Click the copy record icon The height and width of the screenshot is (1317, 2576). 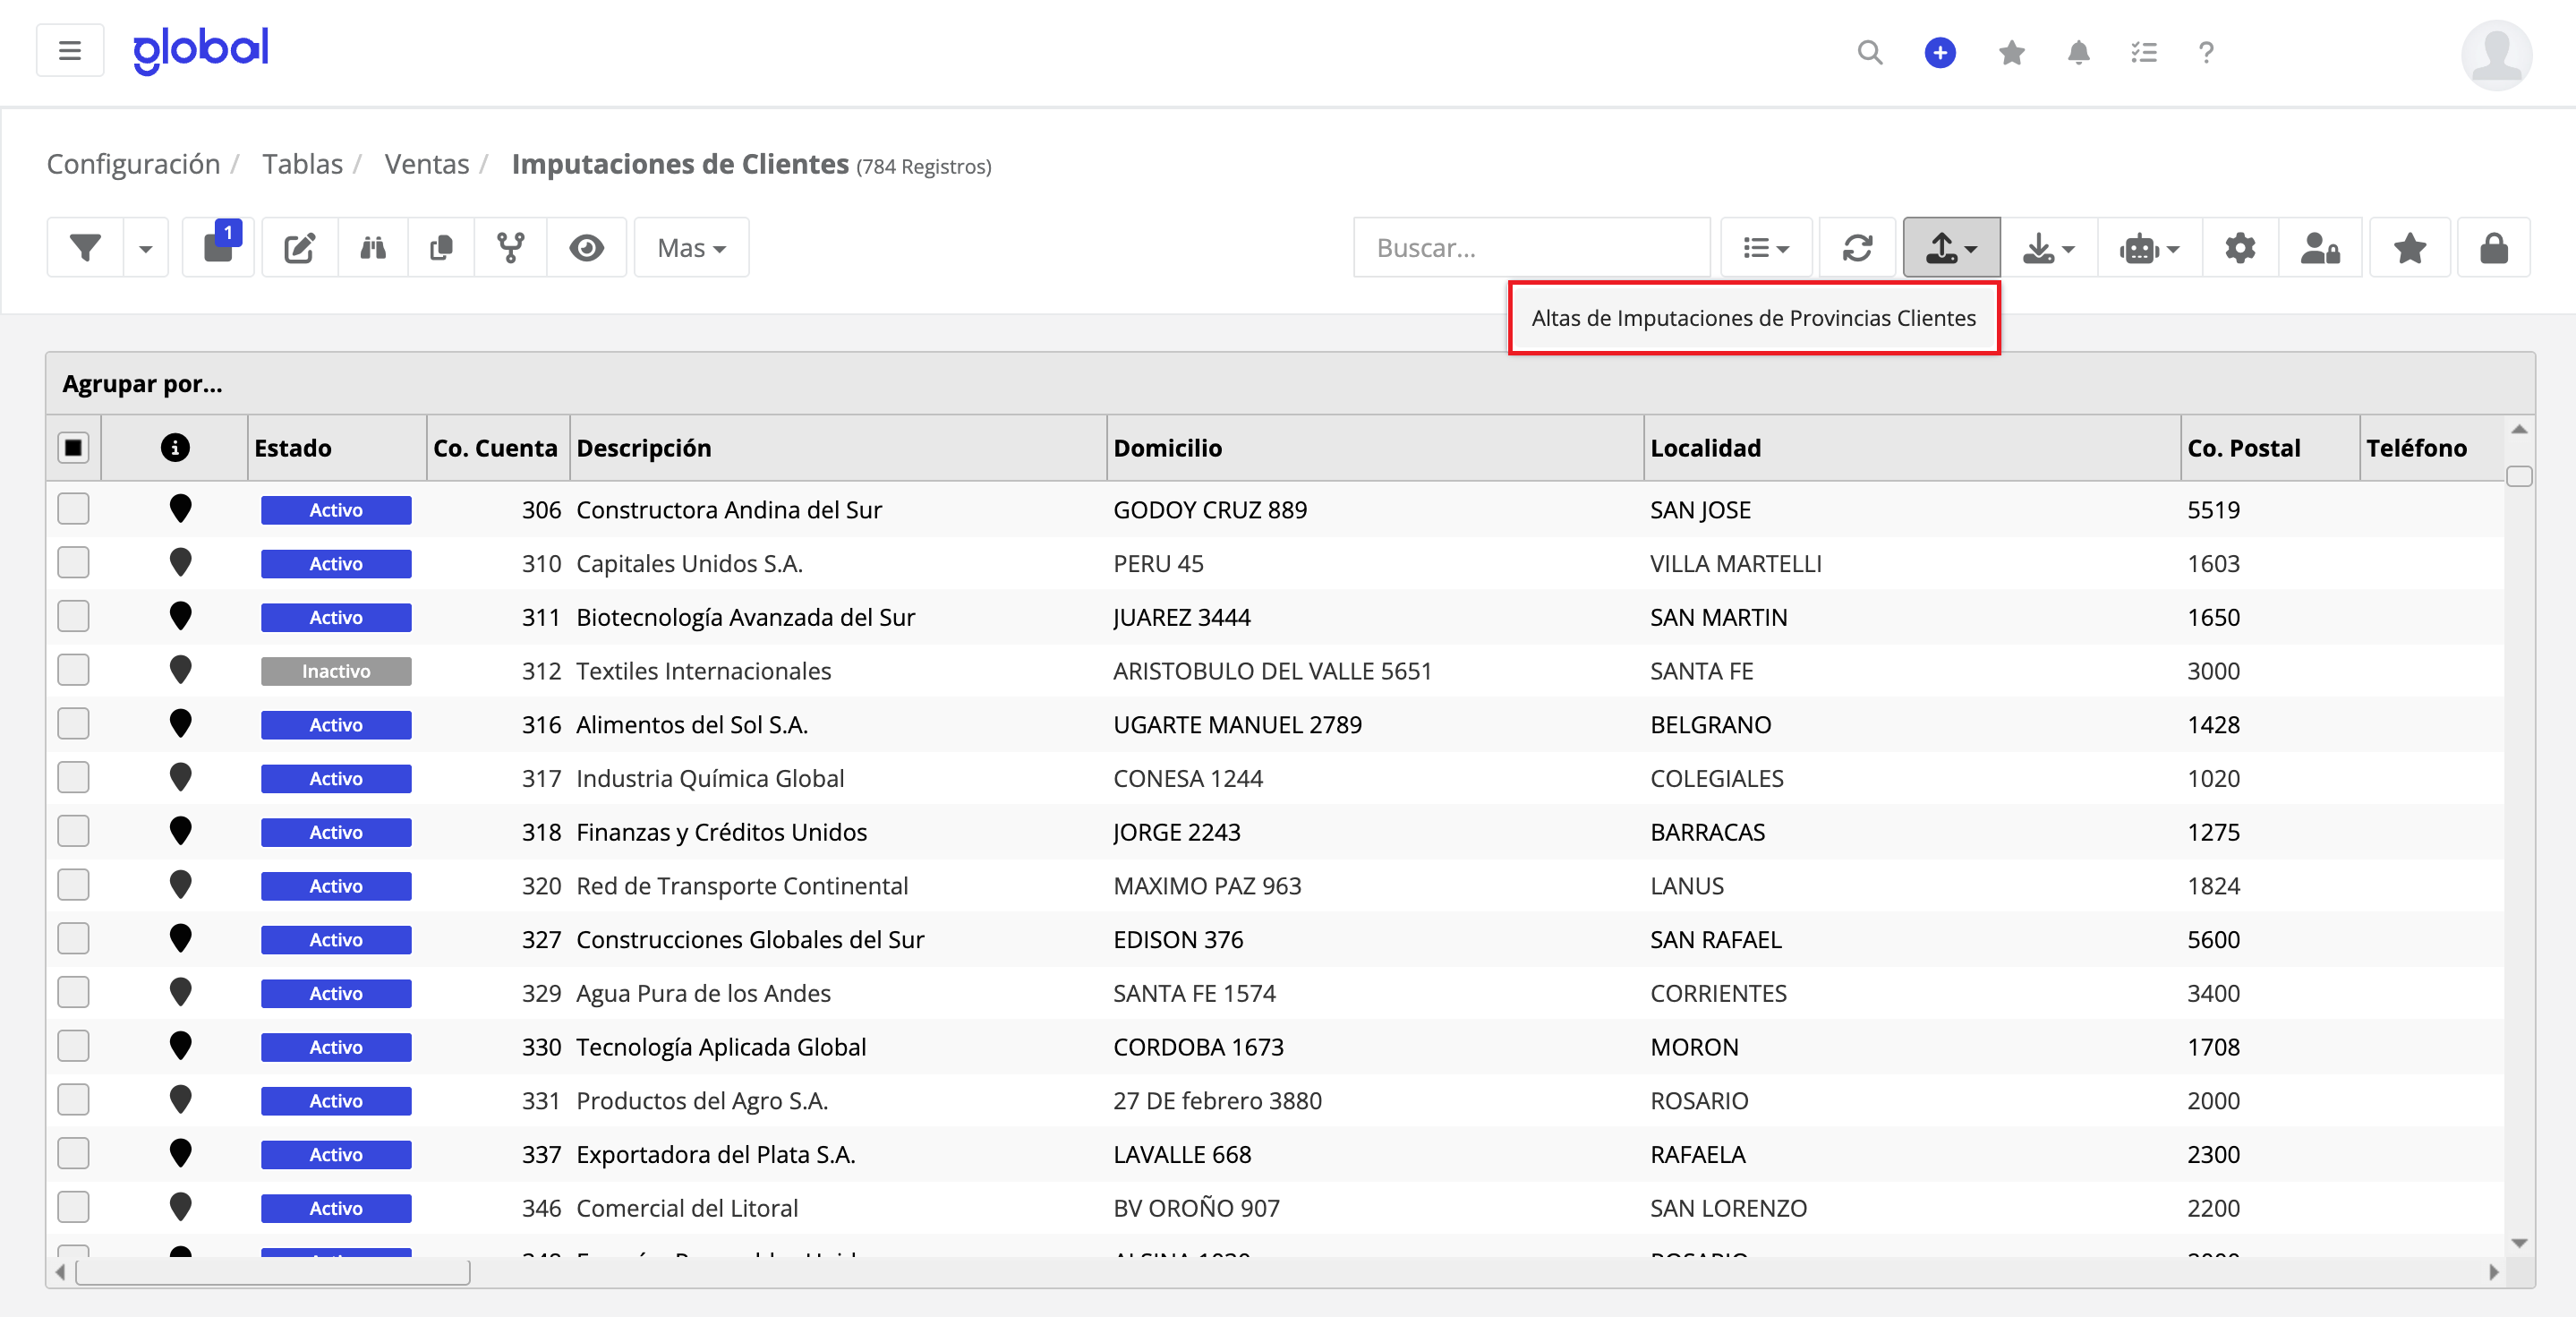(441, 247)
